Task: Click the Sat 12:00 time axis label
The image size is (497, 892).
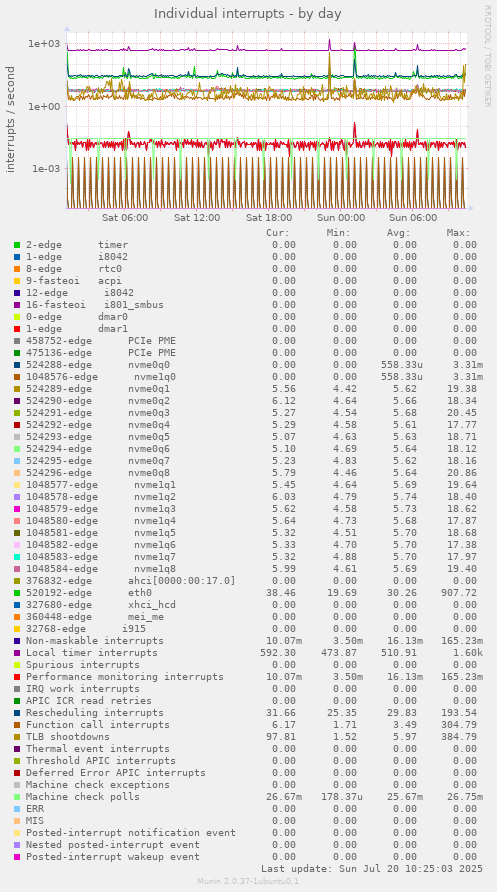Action: tap(197, 218)
